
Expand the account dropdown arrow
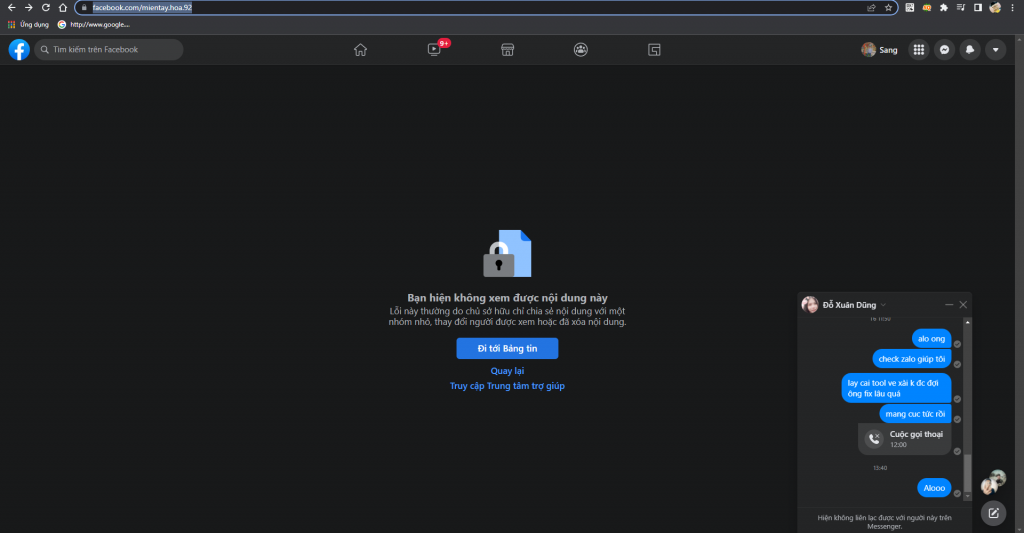(x=995, y=49)
